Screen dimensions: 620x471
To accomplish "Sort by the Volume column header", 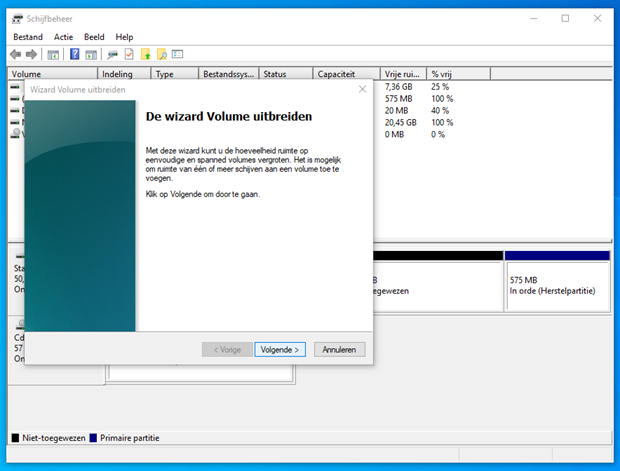I will click(53, 74).
